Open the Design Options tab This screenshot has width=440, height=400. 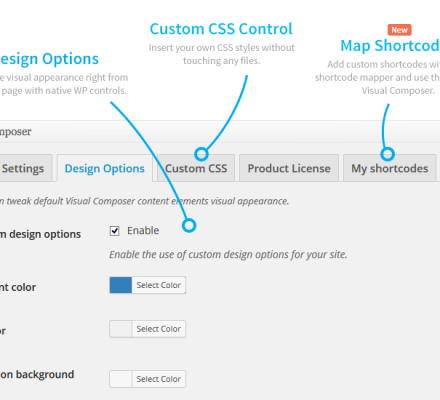click(105, 168)
